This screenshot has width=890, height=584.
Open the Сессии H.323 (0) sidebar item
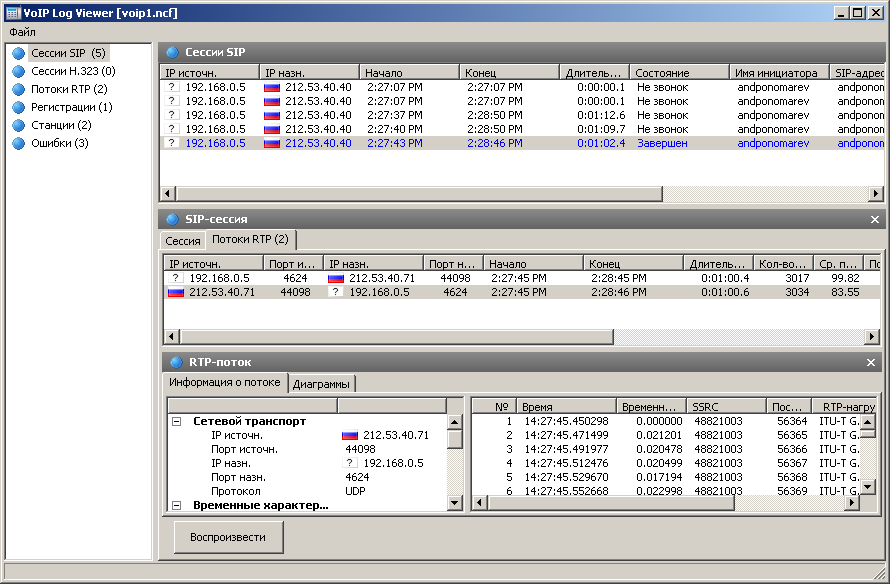tap(73, 72)
